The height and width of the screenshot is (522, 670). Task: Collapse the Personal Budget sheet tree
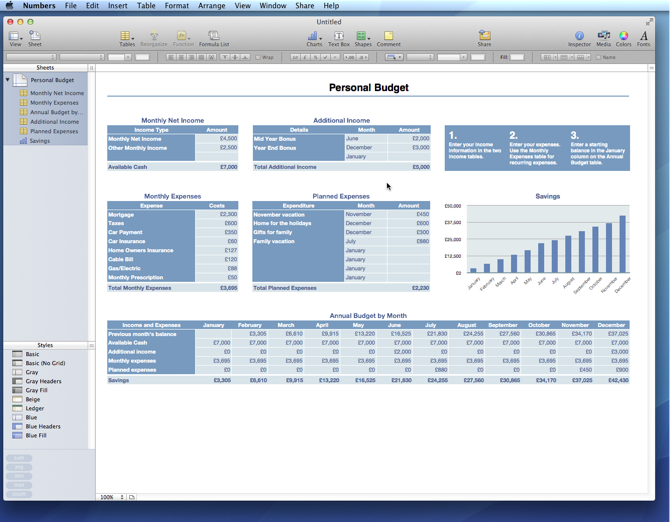7,80
